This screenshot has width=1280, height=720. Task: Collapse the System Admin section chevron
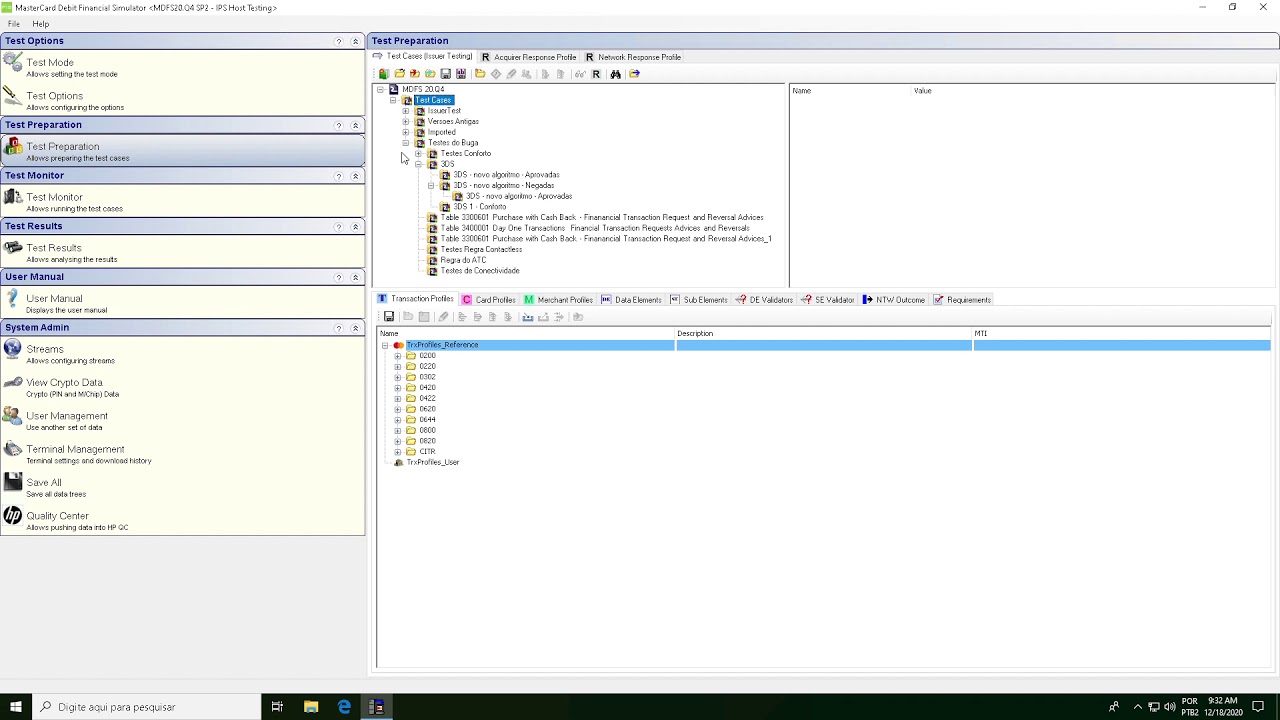[355, 328]
